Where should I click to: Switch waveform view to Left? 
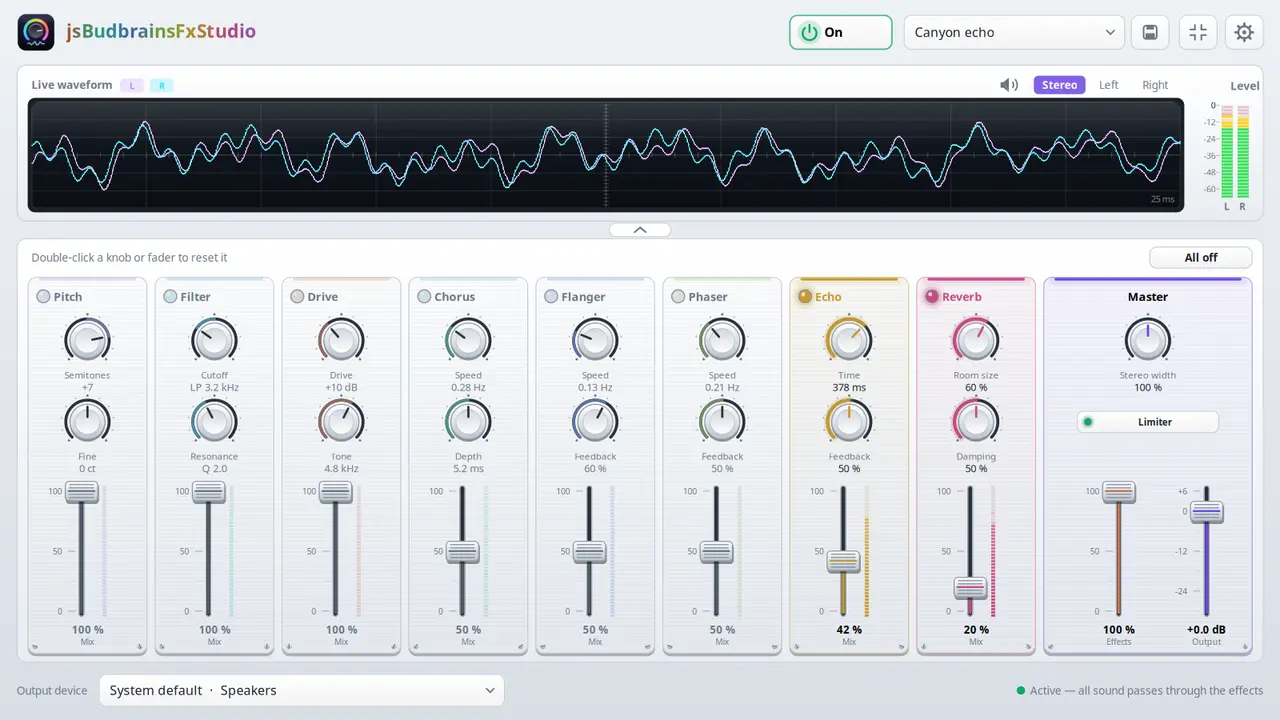(x=1108, y=85)
